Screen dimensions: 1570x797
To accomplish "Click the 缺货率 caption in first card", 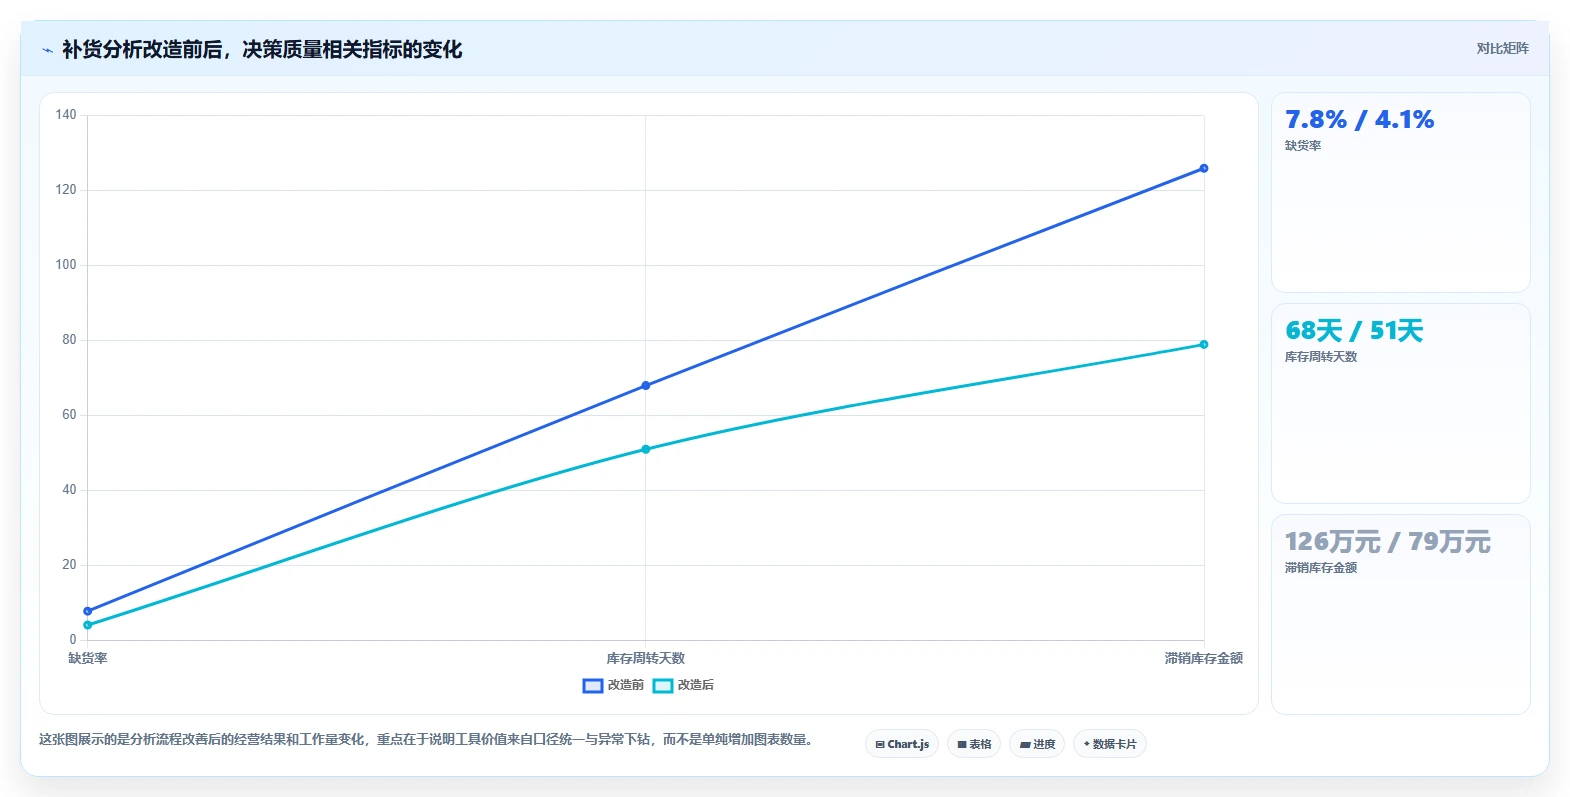I will tap(1303, 146).
